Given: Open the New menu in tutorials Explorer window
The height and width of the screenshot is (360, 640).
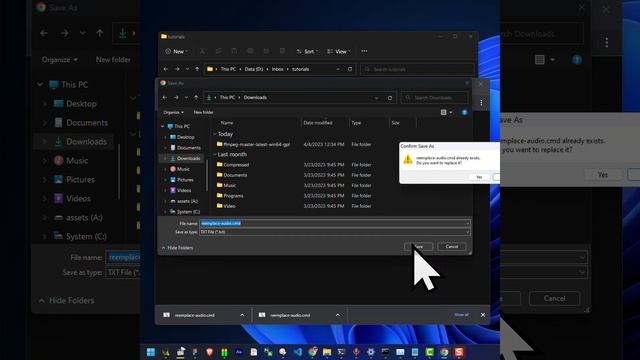Looking at the screenshot, I should click(x=176, y=51).
